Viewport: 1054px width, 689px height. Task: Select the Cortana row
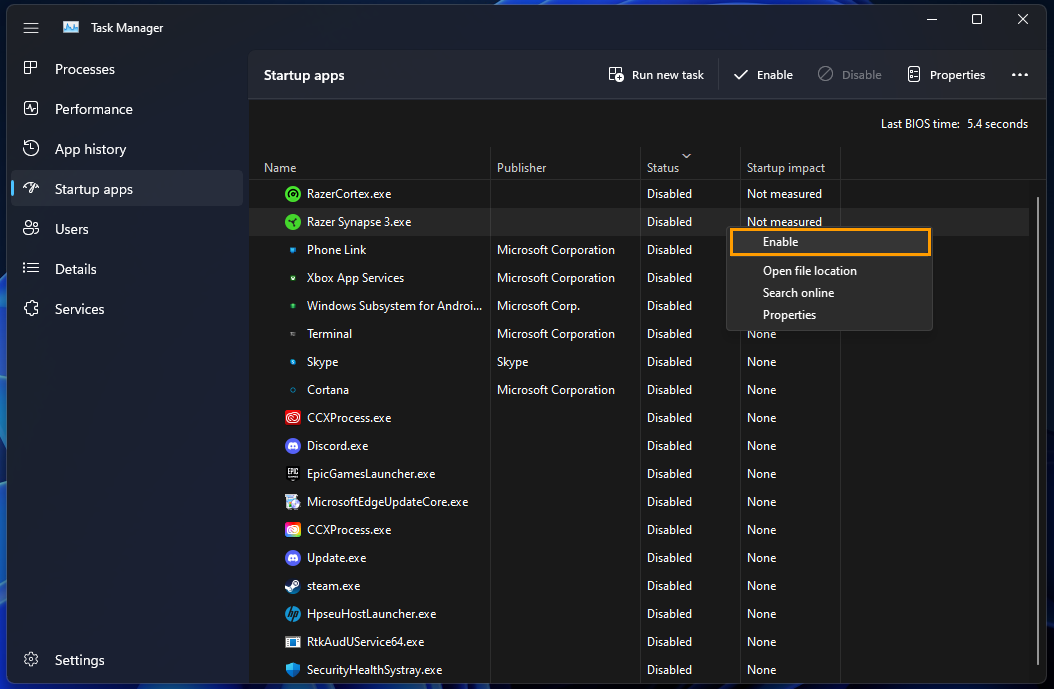639,390
